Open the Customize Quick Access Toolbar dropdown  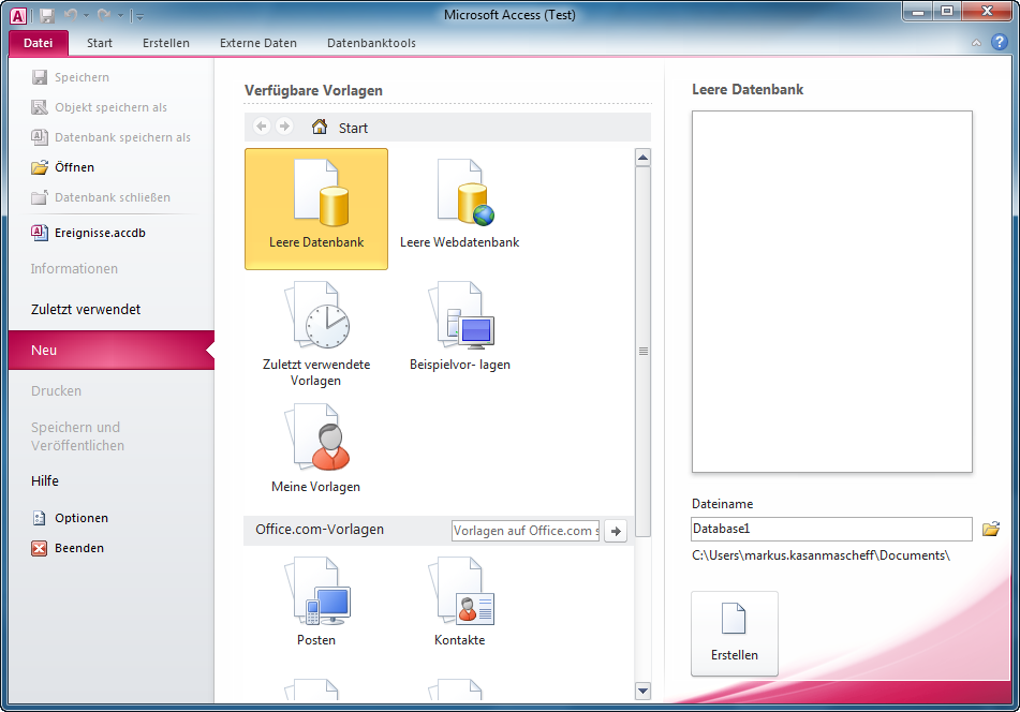click(140, 16)
